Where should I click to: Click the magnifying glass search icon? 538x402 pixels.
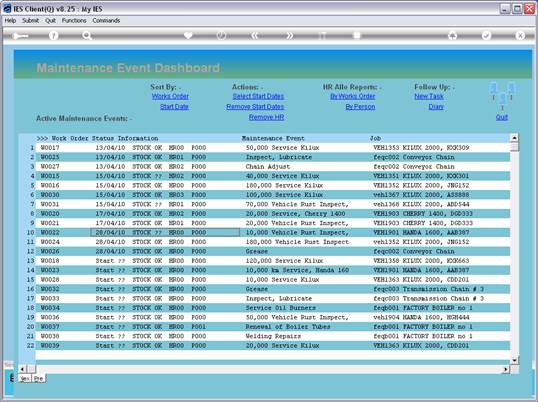(x=87, y=35)
